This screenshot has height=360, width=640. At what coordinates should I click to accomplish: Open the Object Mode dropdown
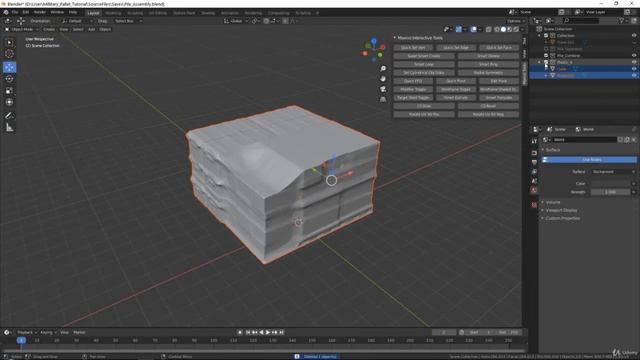(22, 29)
